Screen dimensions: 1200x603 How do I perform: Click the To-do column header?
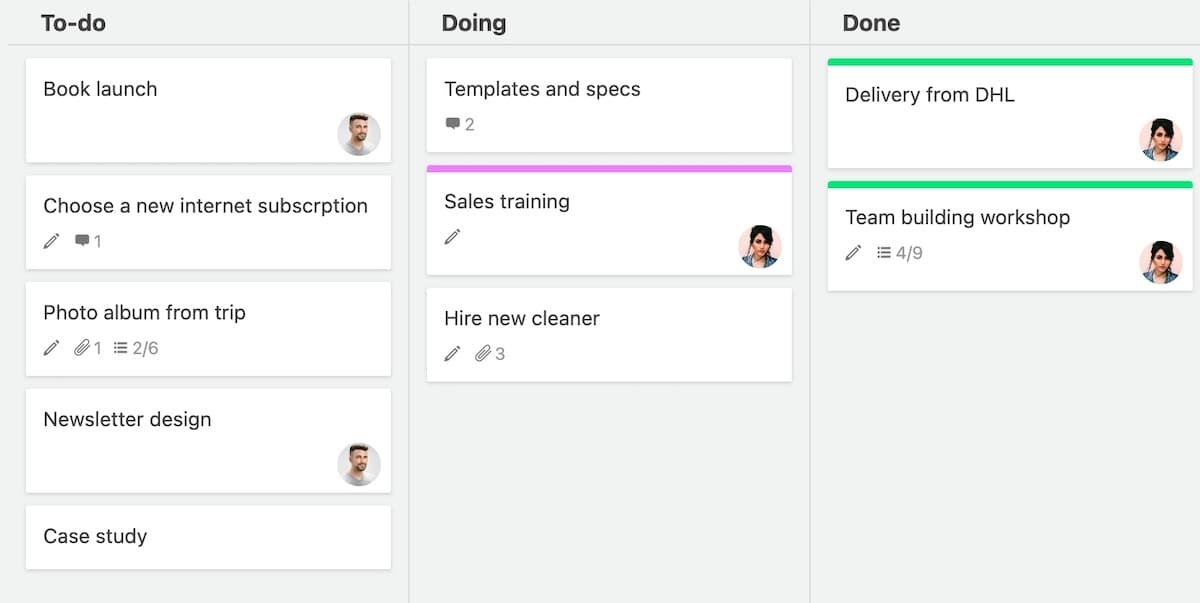pos(73,23)
